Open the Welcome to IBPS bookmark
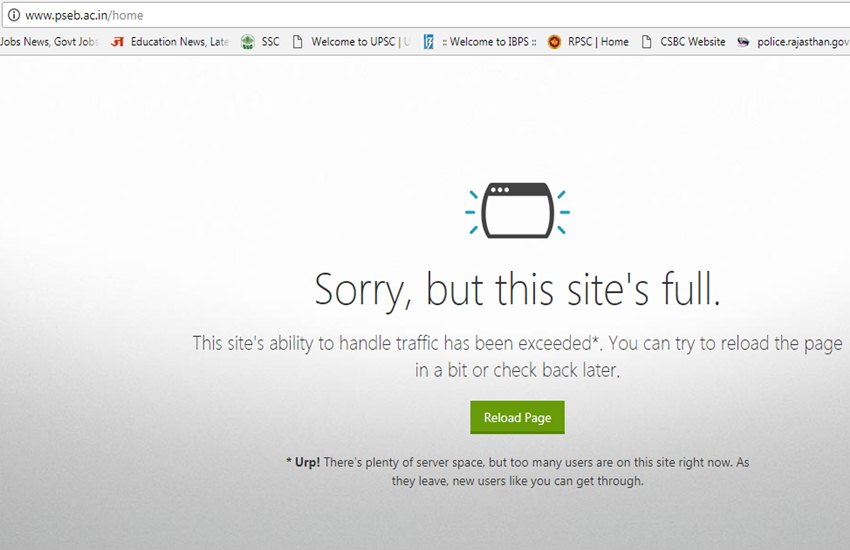 pyautogui.click(x=489, y=42)
